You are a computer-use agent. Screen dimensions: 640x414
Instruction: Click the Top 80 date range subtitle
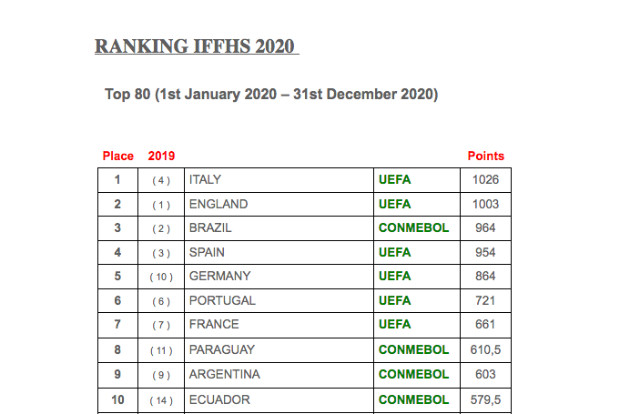click(271, 94)
